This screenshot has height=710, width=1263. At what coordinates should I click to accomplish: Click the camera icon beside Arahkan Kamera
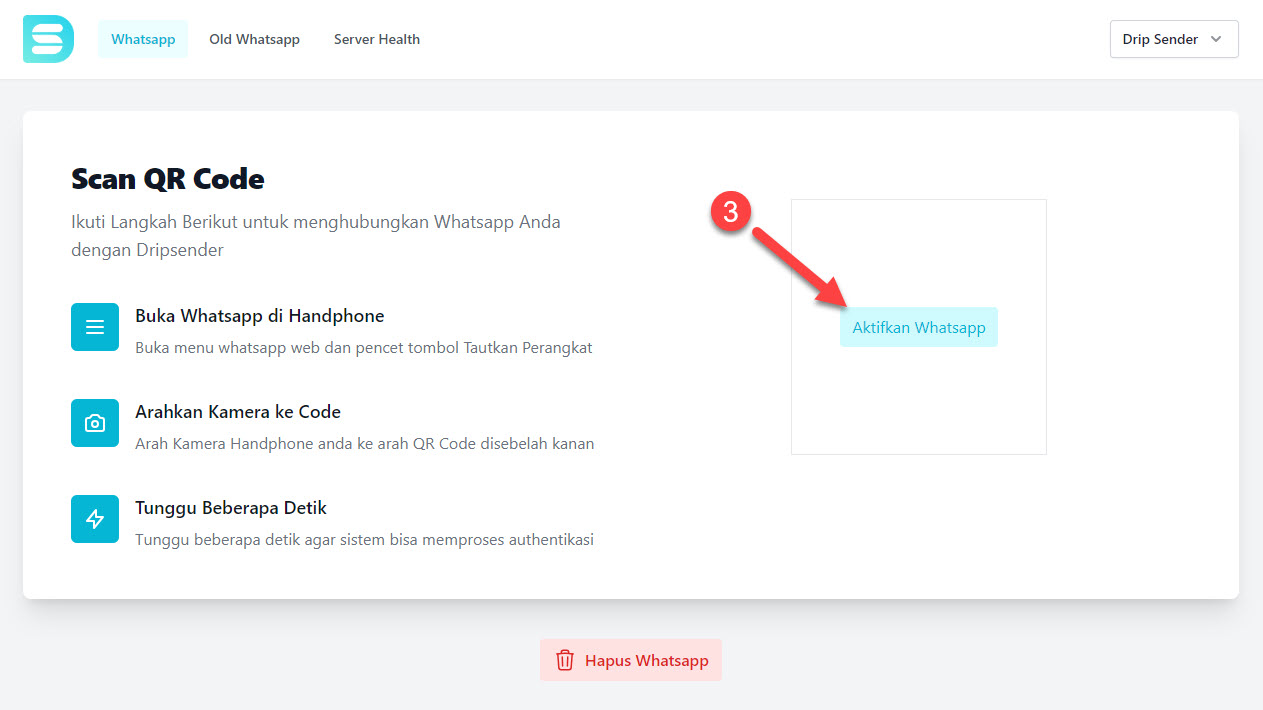tap(95, 423)
